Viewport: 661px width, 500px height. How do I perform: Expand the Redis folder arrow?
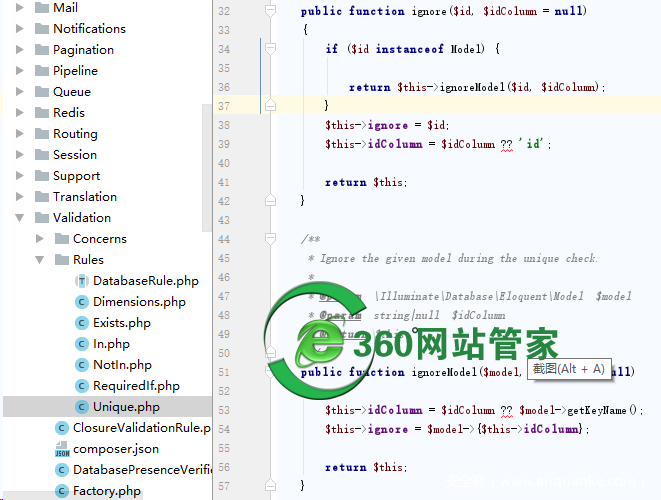(x=19, y=113)
